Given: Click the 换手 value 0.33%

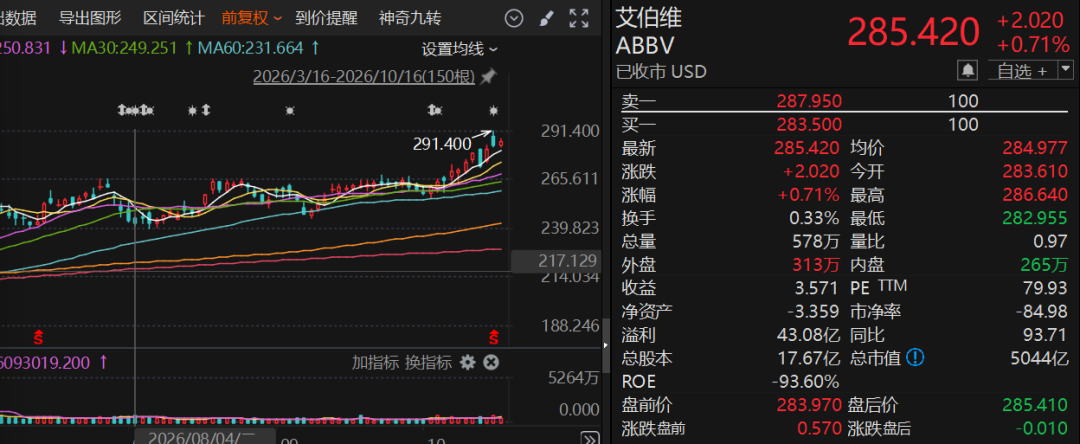Looking at the screenshot, I should coord(814,219).
